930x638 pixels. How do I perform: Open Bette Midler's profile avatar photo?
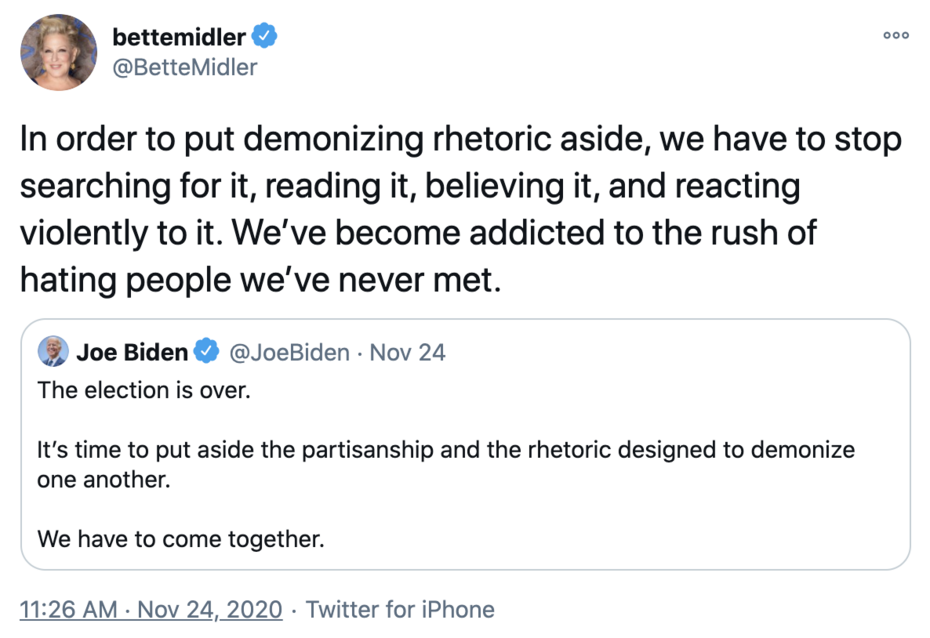tap(59, 52)
